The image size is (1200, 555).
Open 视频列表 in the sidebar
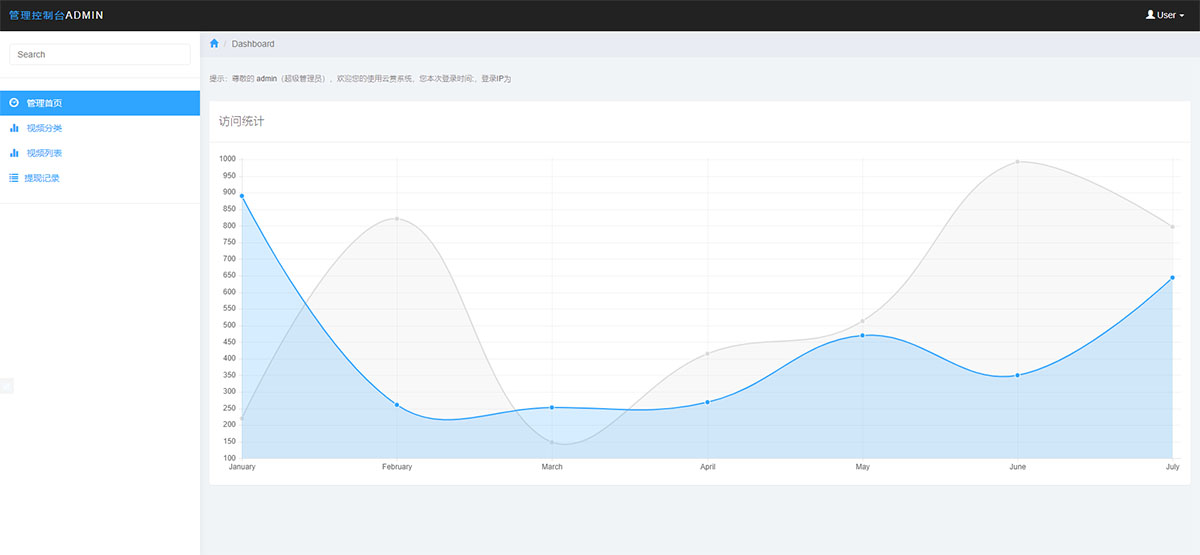[100, 153]
